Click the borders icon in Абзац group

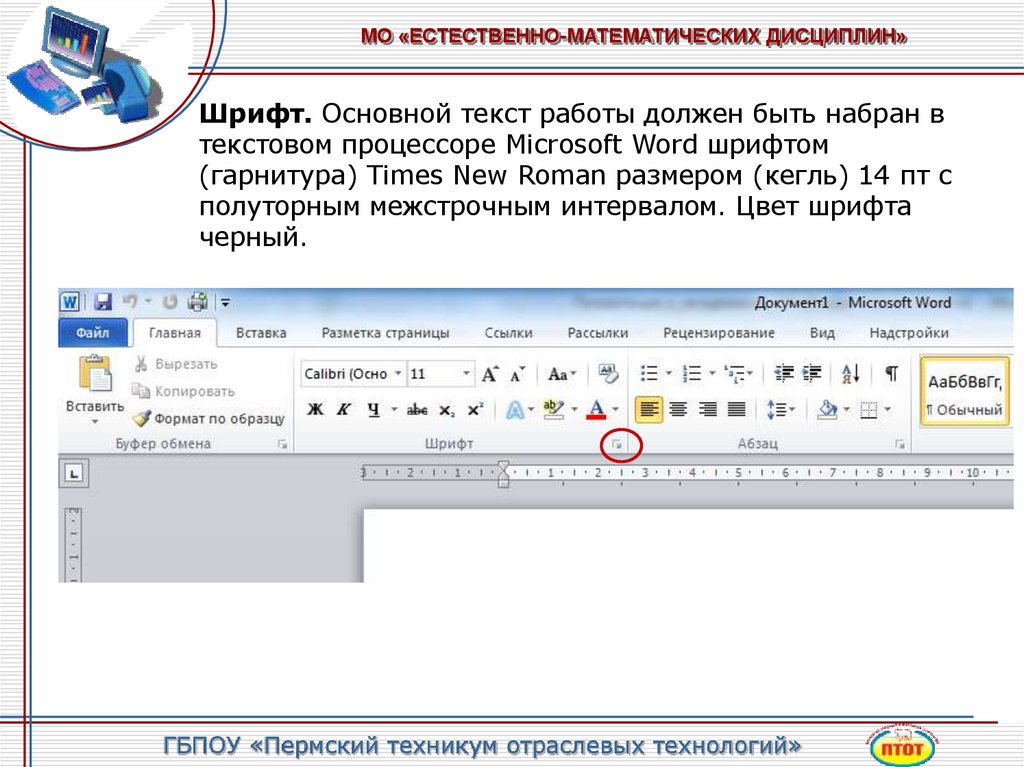pos(869,410)
